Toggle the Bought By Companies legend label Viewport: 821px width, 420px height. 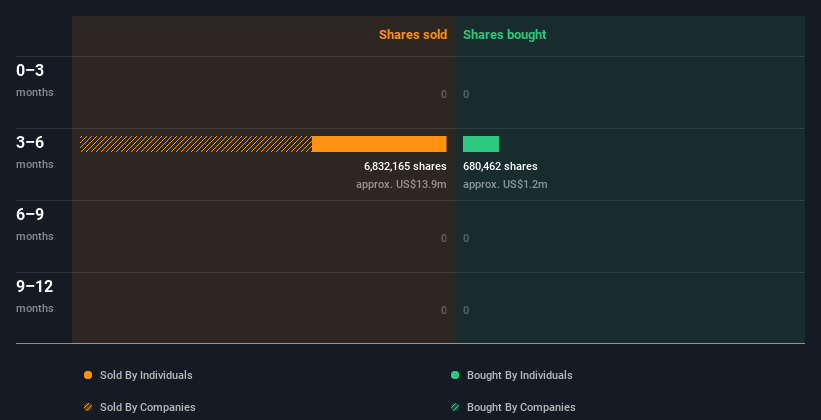click(x=521, y=407)
